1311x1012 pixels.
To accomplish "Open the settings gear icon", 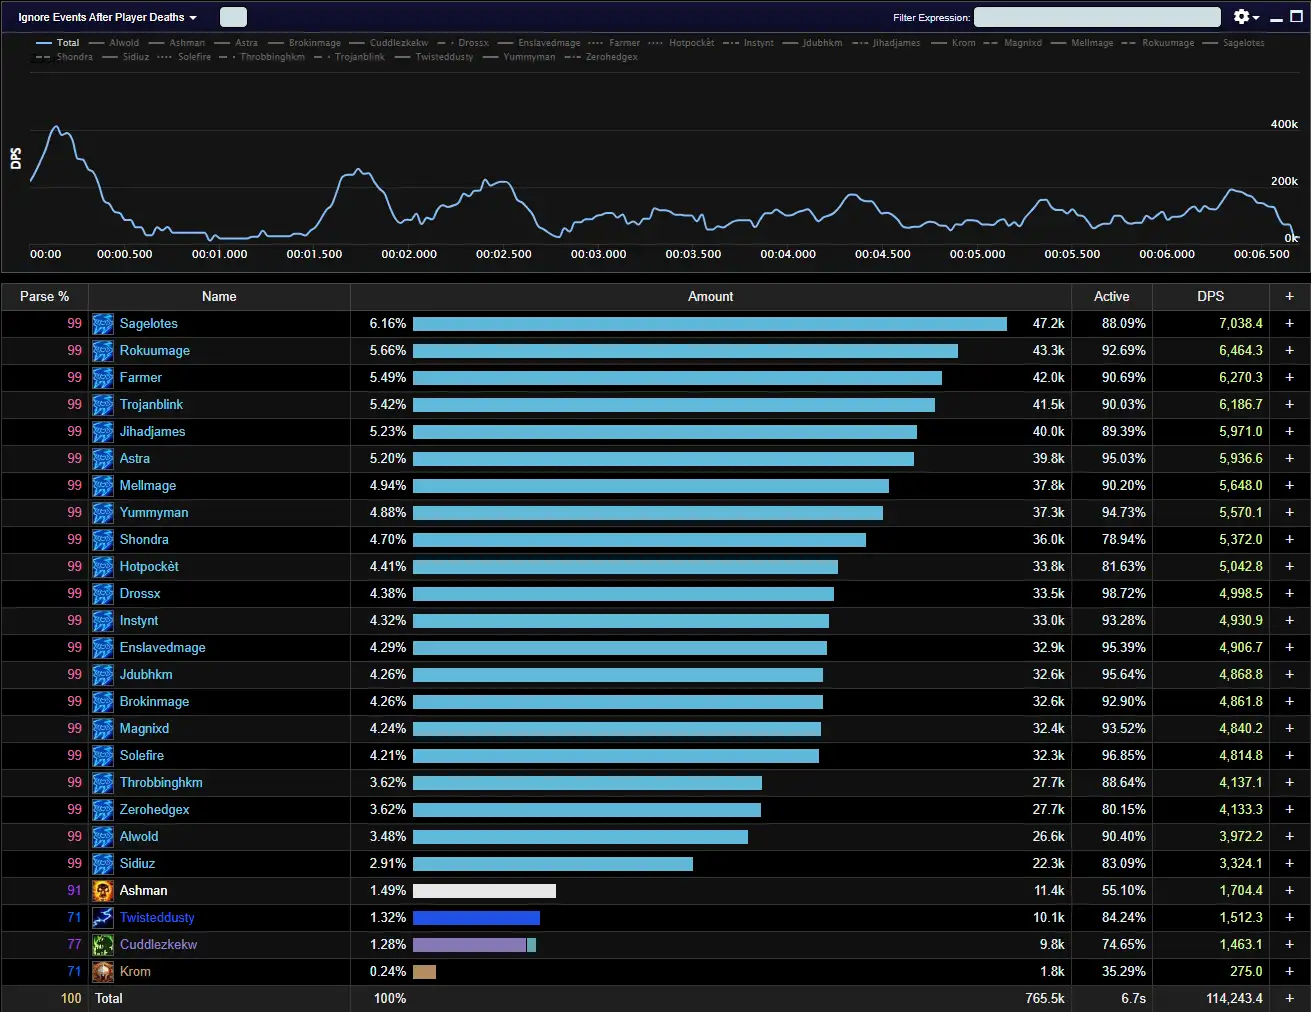I will pyautogui.click(x=1245, y=17).
